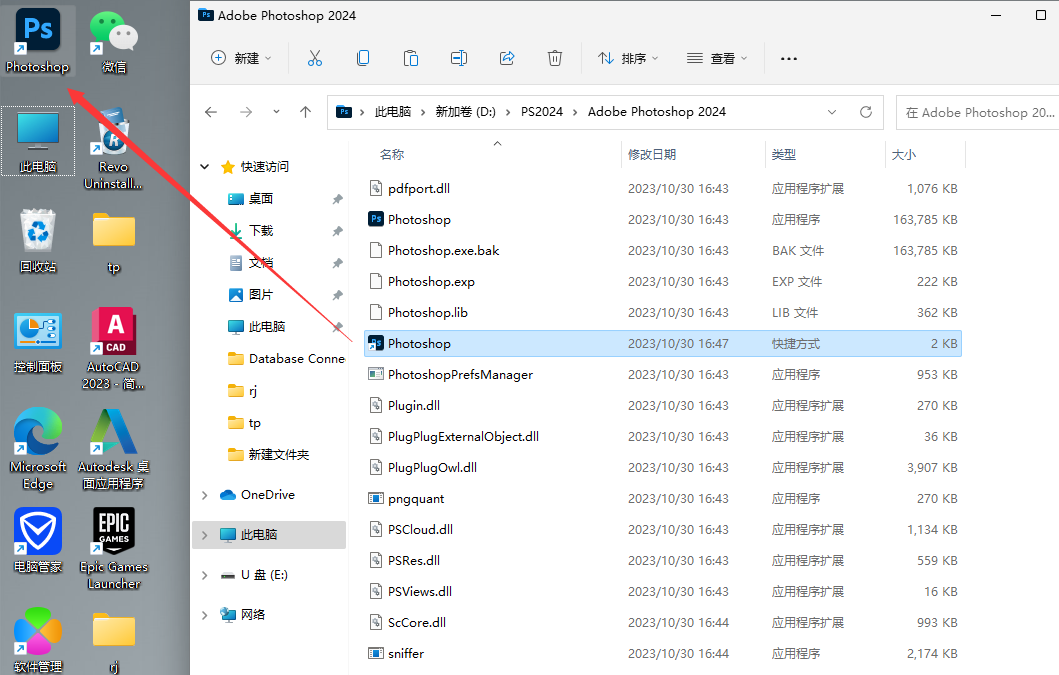This screenshot has height=675, width=1059.
Task: Refresh the current folder view
Action: (x=866, y=112)
